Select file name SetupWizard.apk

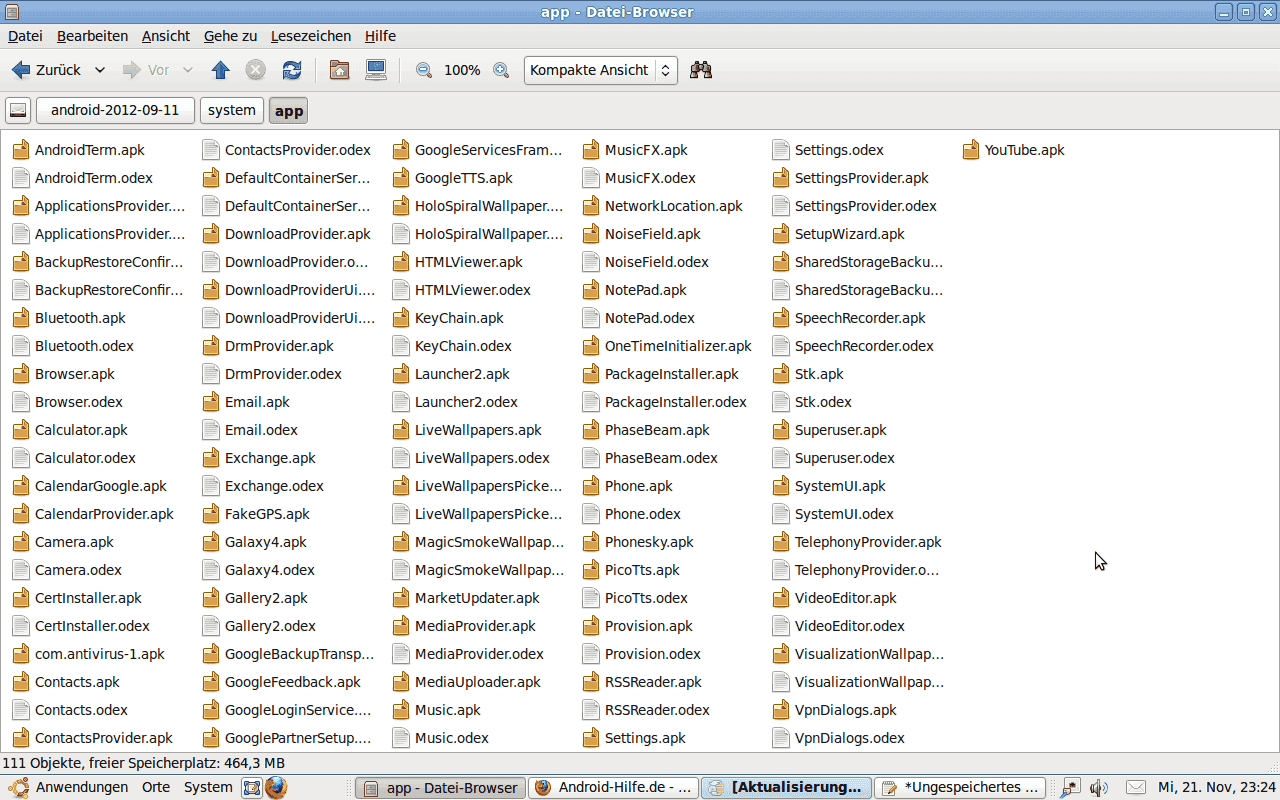point(850,234)
